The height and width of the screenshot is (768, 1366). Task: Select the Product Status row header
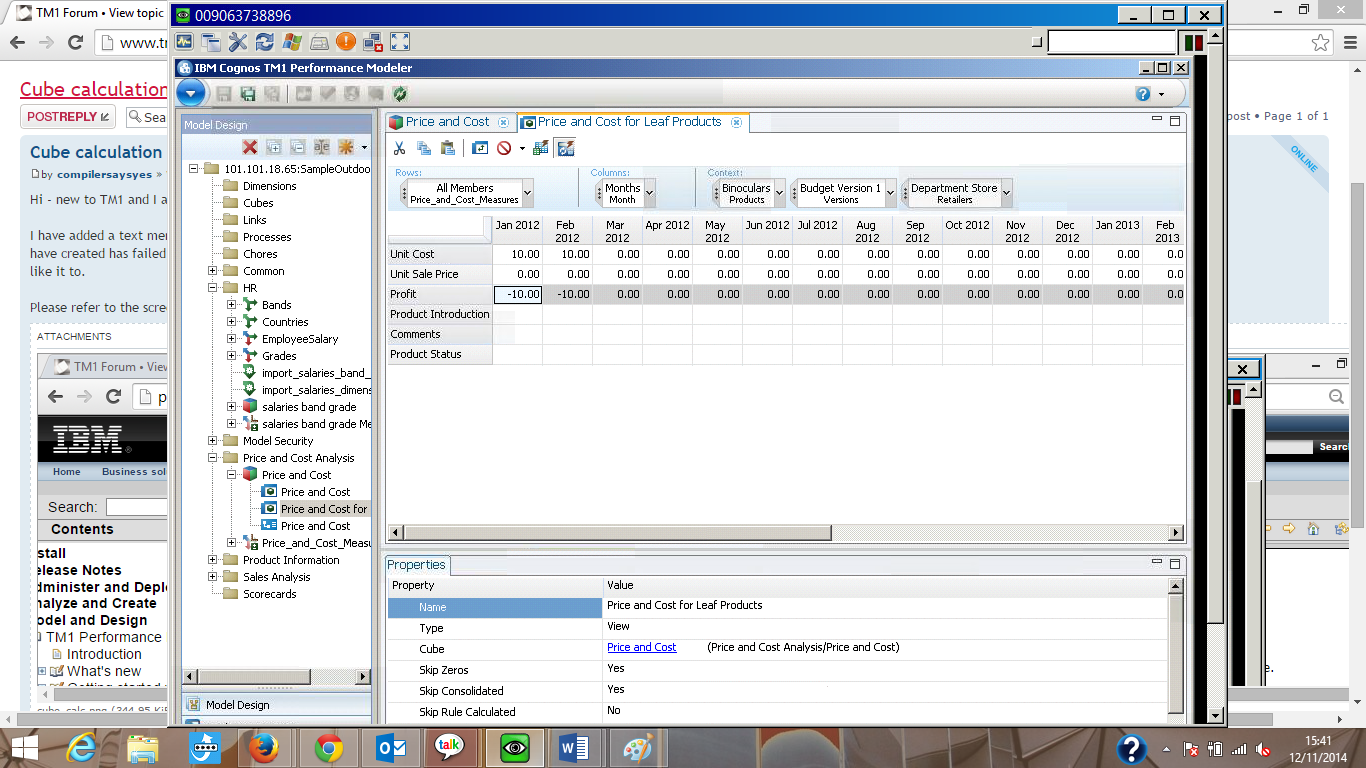pyautogui.click(x=439, y=354)
